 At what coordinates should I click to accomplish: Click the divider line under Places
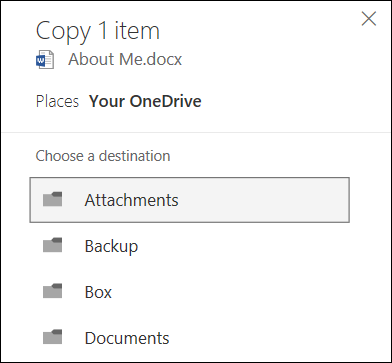pyautogui.click(x=196, y=132)
